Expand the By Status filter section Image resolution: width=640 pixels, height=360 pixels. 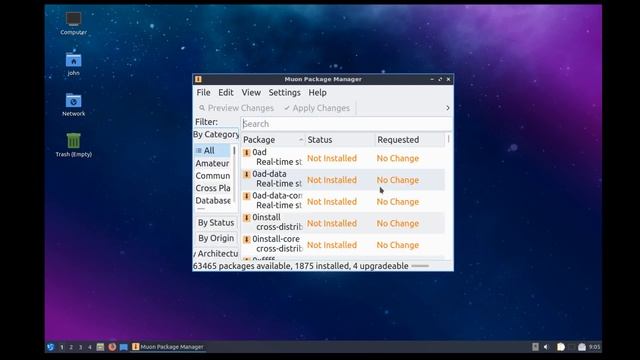coord(216,223)
